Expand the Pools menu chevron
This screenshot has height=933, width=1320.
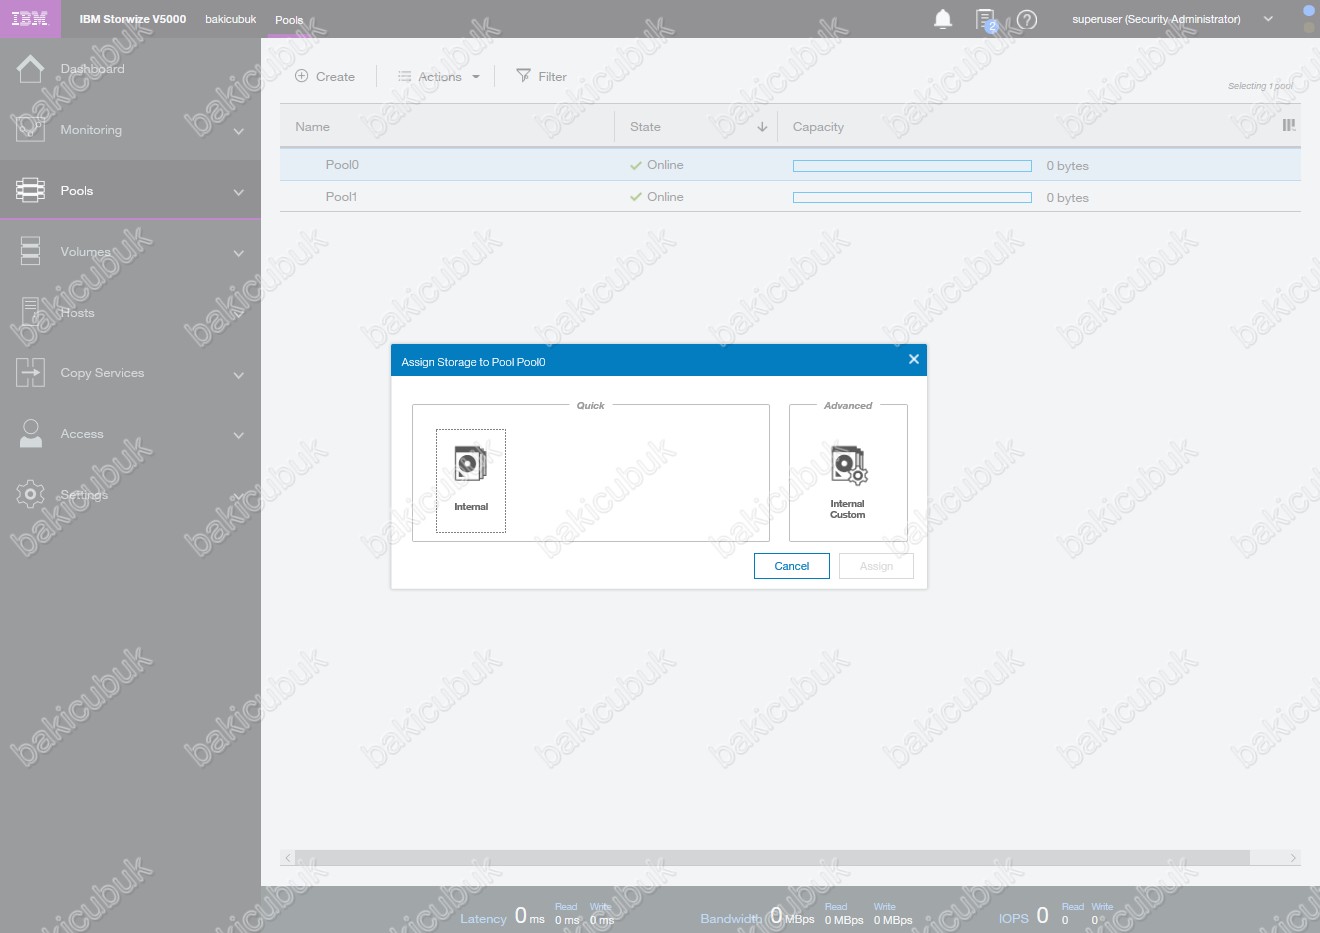click(x=238, y=193)
